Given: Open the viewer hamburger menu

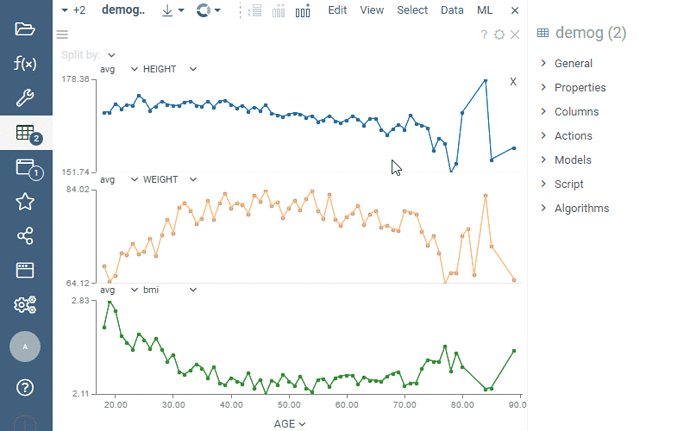Looking at the screenshot, I should tap(62, 34).
